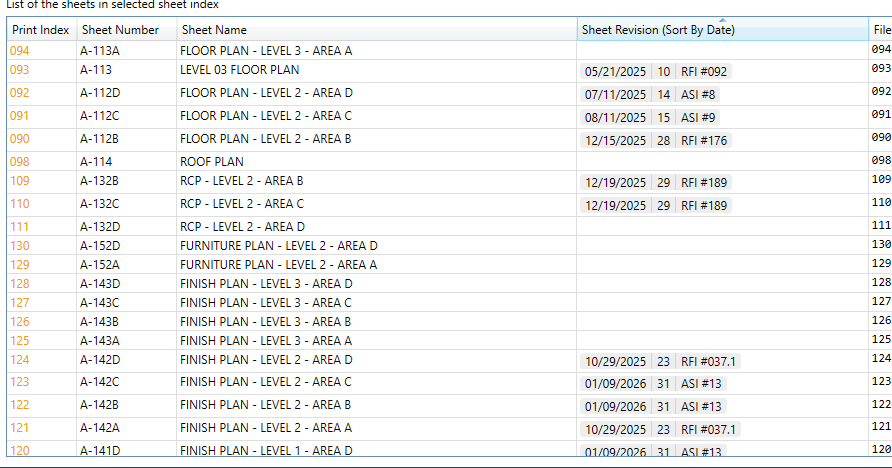Click print index 130
This screenshot has width=892, height=468.
point(20,245)
